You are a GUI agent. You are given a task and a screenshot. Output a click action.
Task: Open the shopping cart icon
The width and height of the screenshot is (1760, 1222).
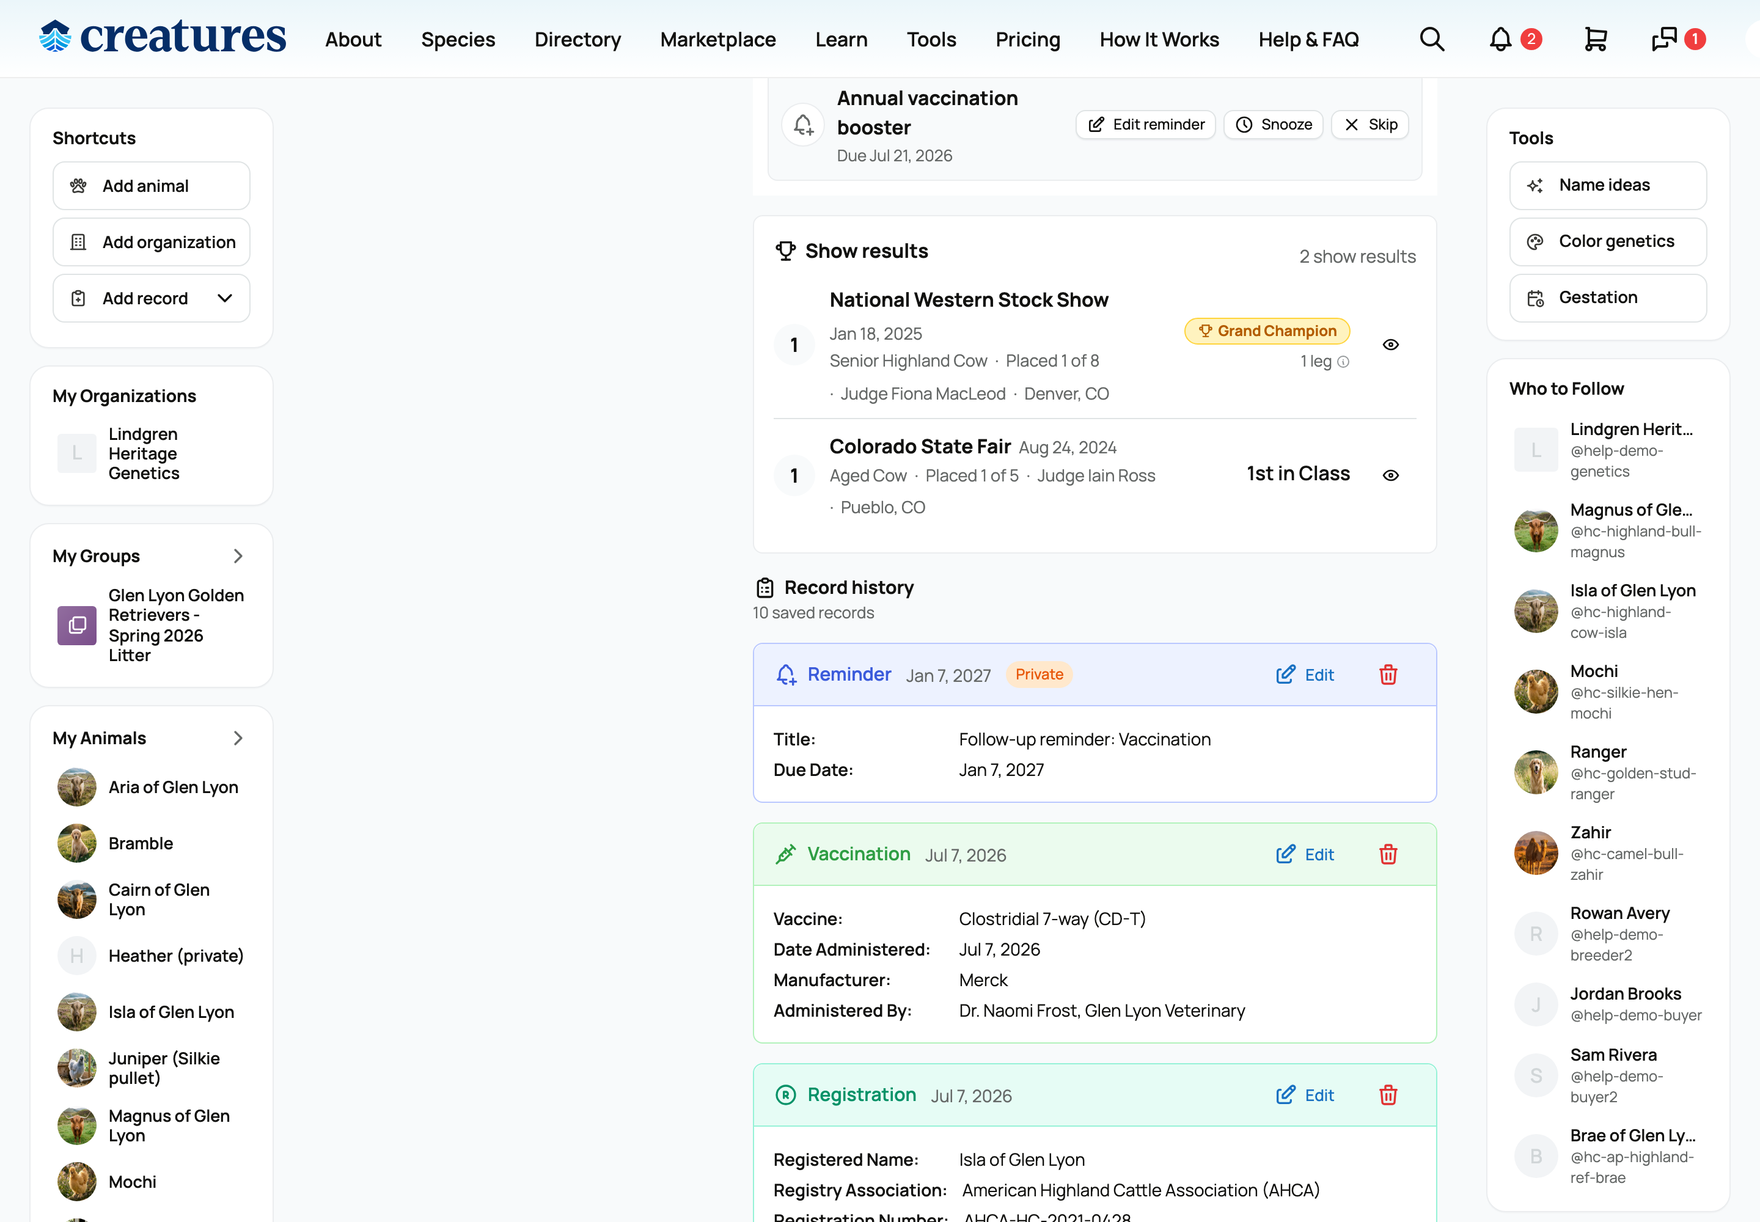pos(1596,39)
